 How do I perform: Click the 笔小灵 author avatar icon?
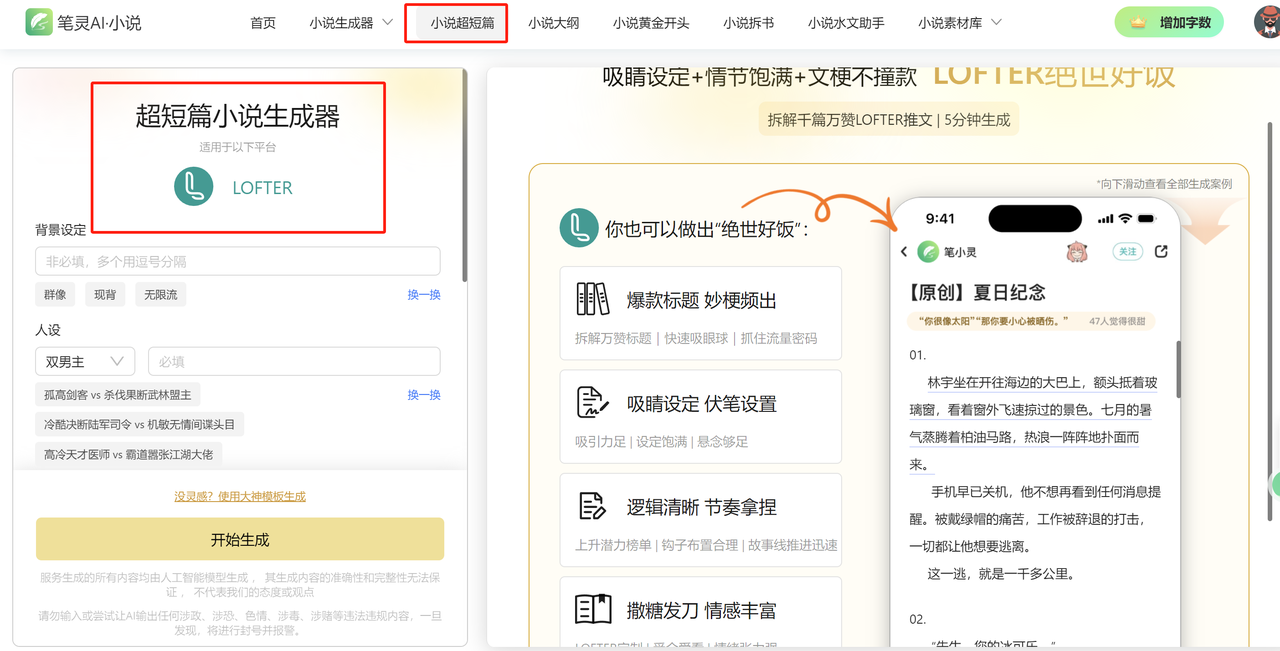tap(929, 252)
